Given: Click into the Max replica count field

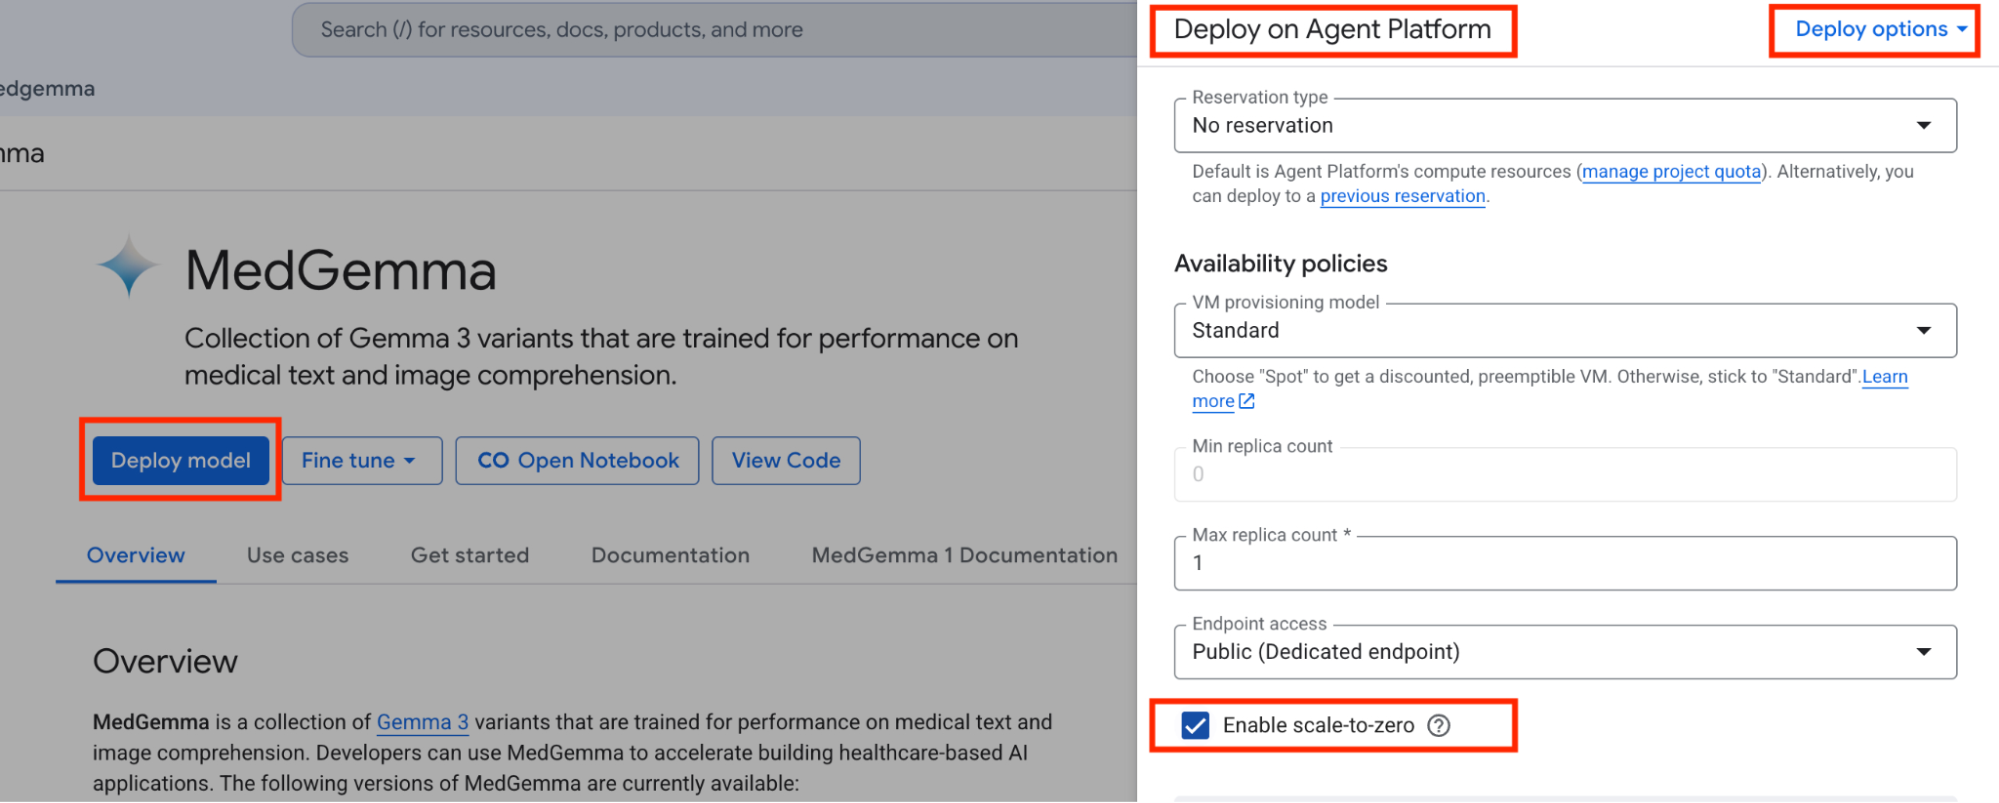Looking at the screenshot, I should pyautogui.click(x=1565, y=564).
